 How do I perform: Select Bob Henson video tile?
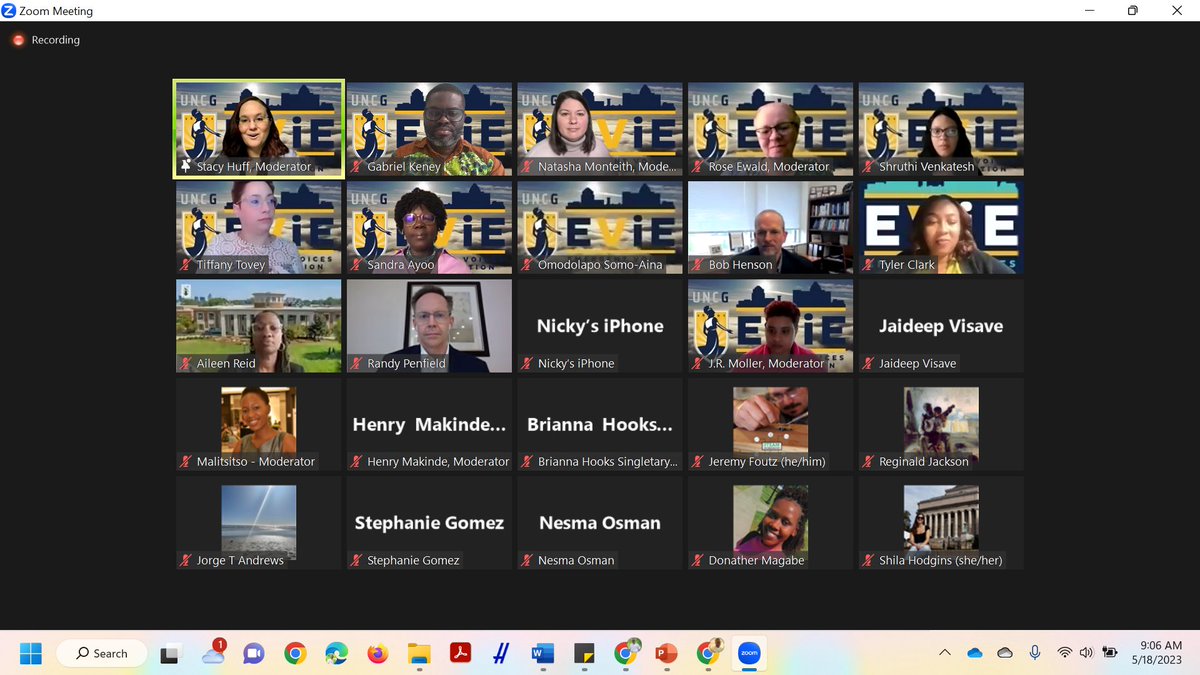(770, 228)
